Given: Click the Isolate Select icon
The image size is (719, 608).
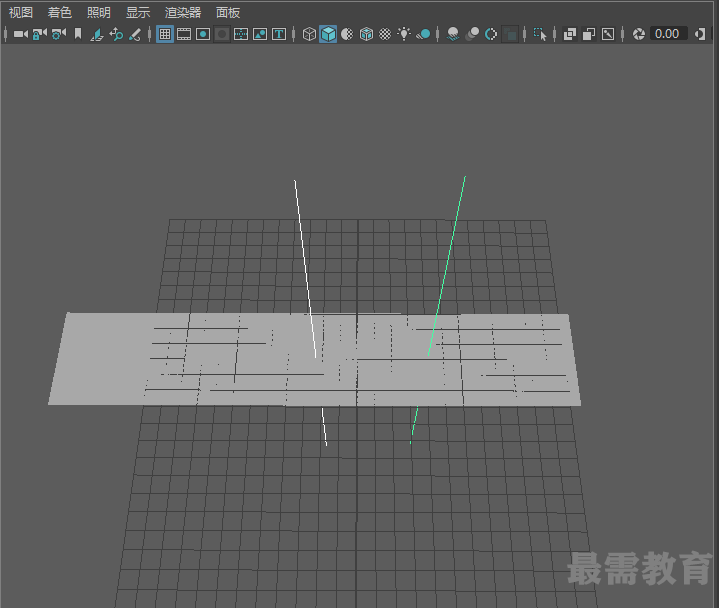Looking at the screenshot, I should click(540, 34).
